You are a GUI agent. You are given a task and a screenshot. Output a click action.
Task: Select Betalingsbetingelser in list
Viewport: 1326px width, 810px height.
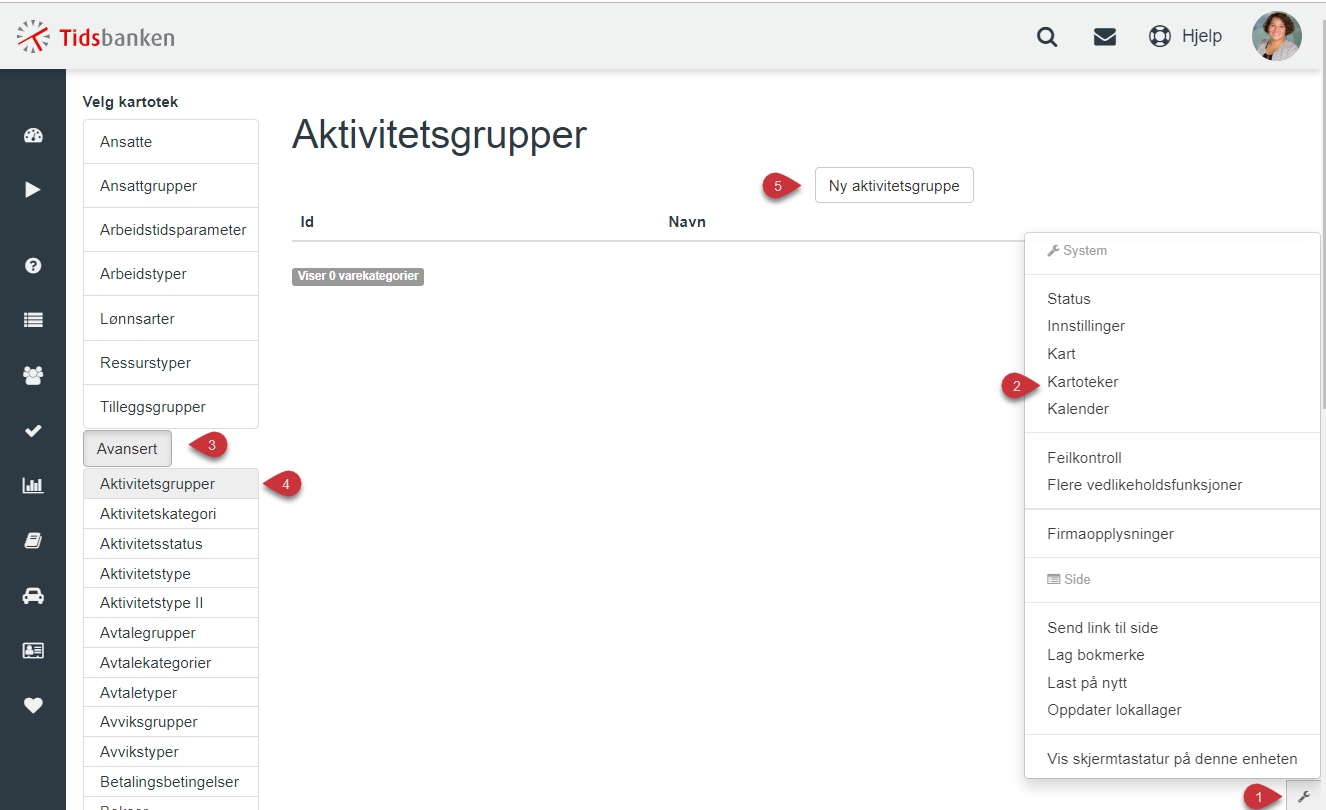(171, 782)
